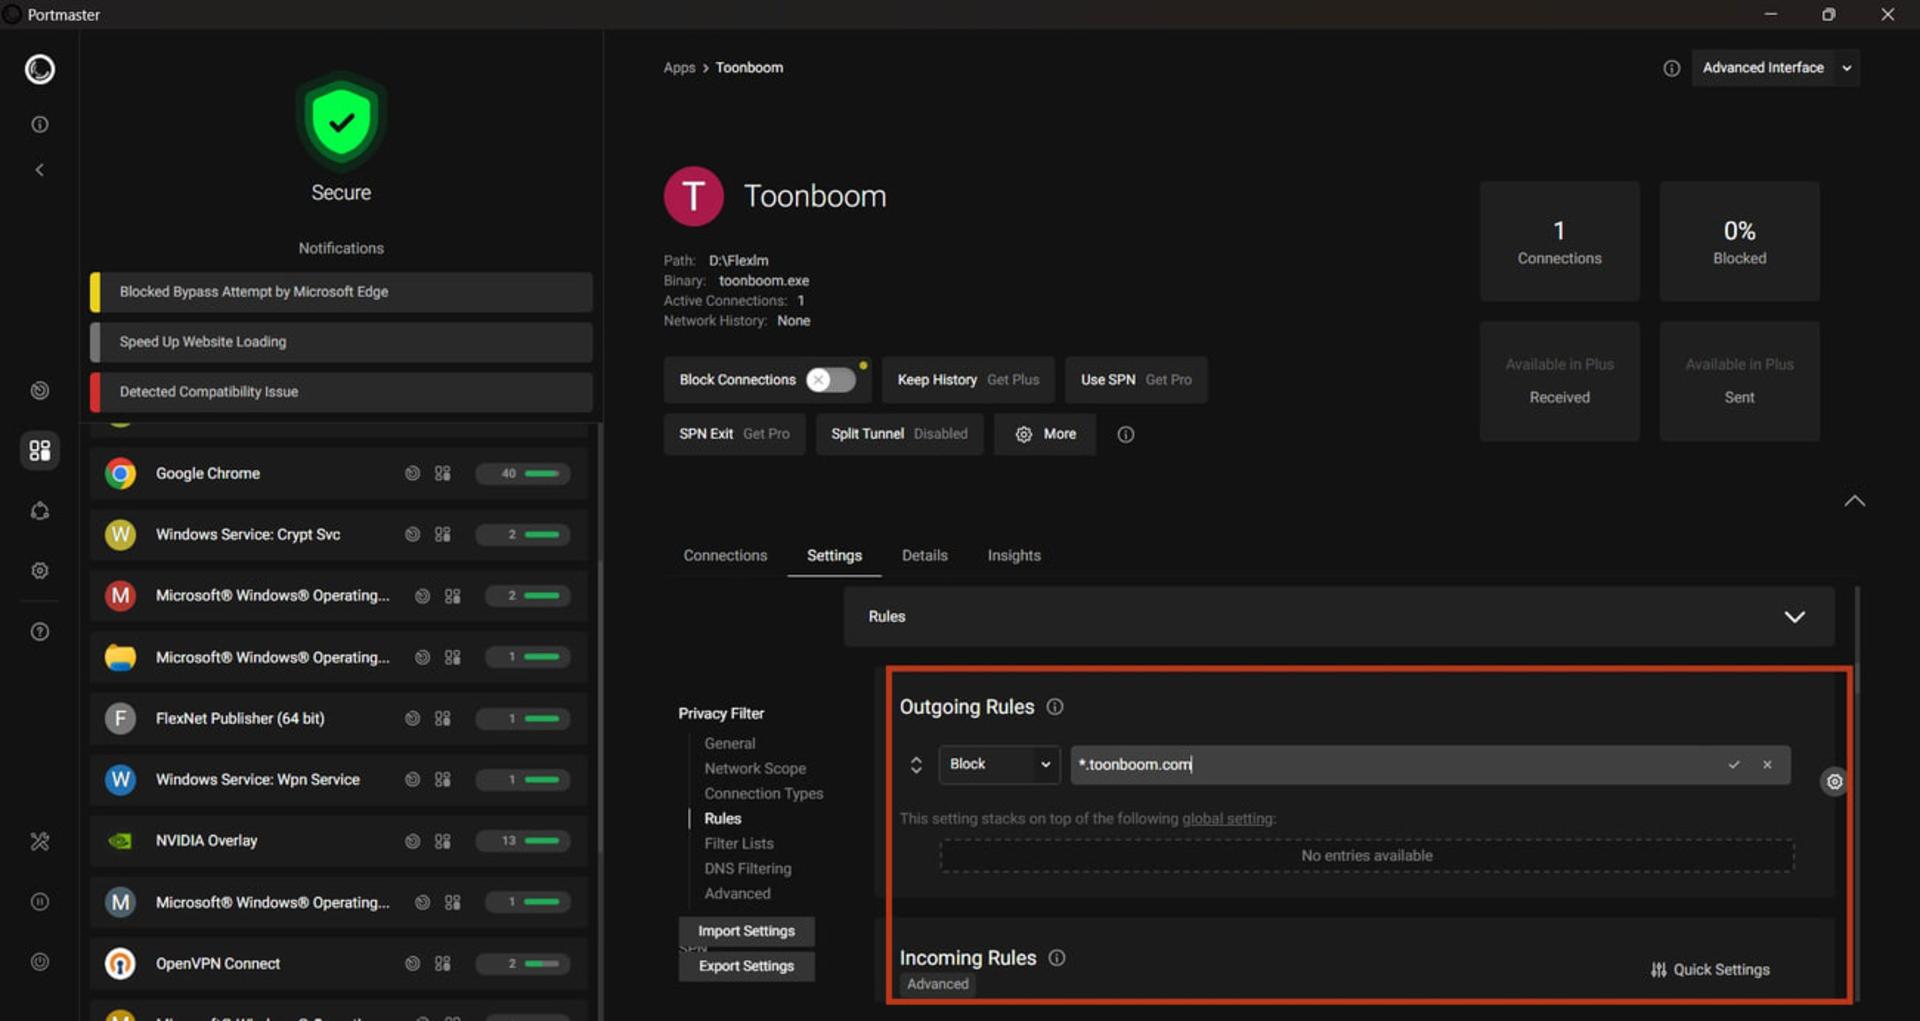The image size is (1920, 1021).
Task: Click the radar icon in the OpenVPN Connect row
Action: (412, 963)
